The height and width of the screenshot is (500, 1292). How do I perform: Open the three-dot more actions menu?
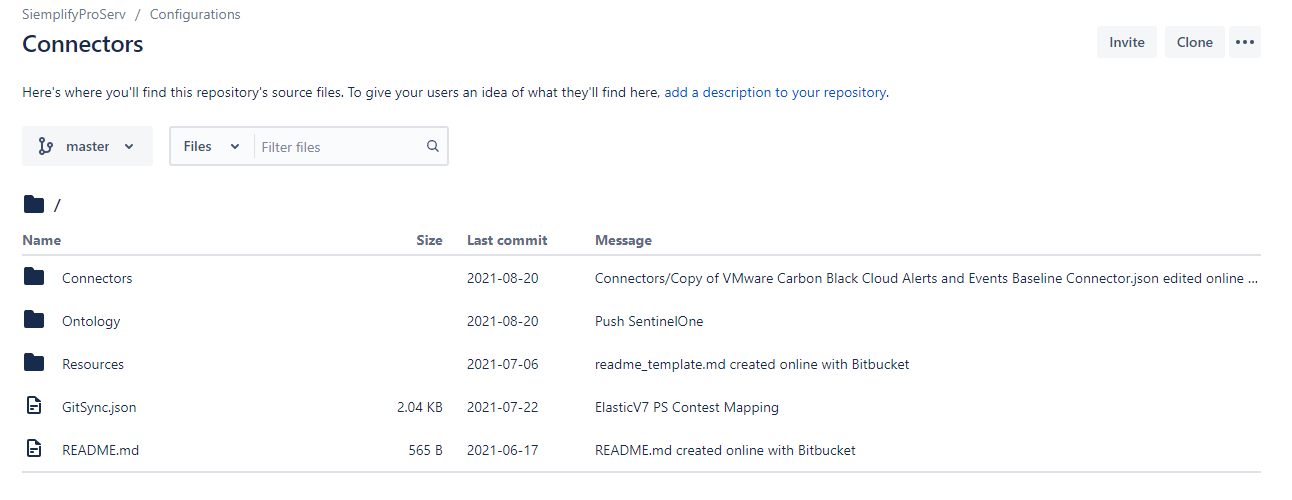click(x=1244, y=42)
